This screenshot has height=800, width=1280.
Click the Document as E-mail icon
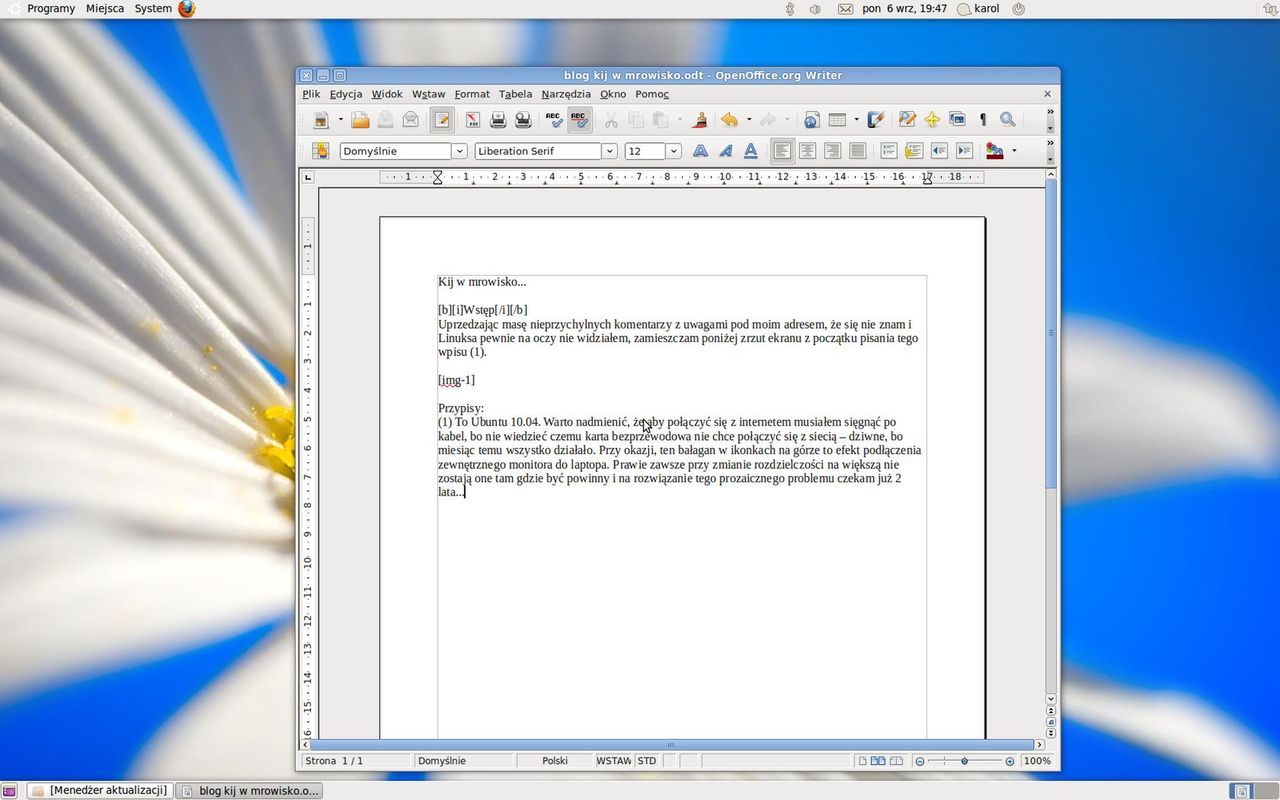click(x=410, y=120)
